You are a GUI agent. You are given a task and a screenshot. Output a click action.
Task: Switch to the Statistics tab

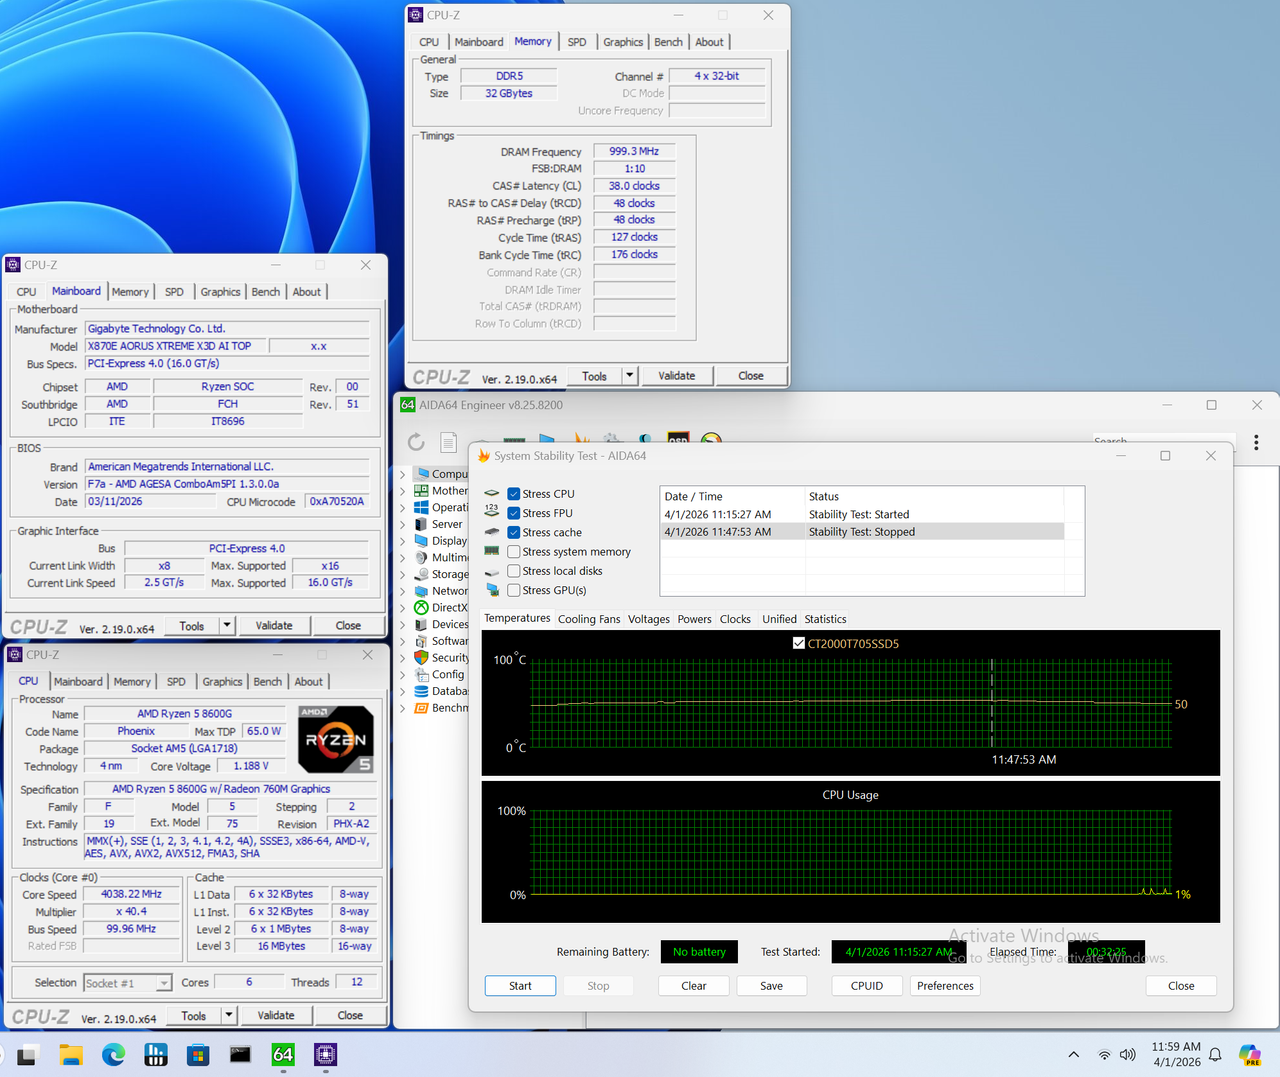pos(825,619)
